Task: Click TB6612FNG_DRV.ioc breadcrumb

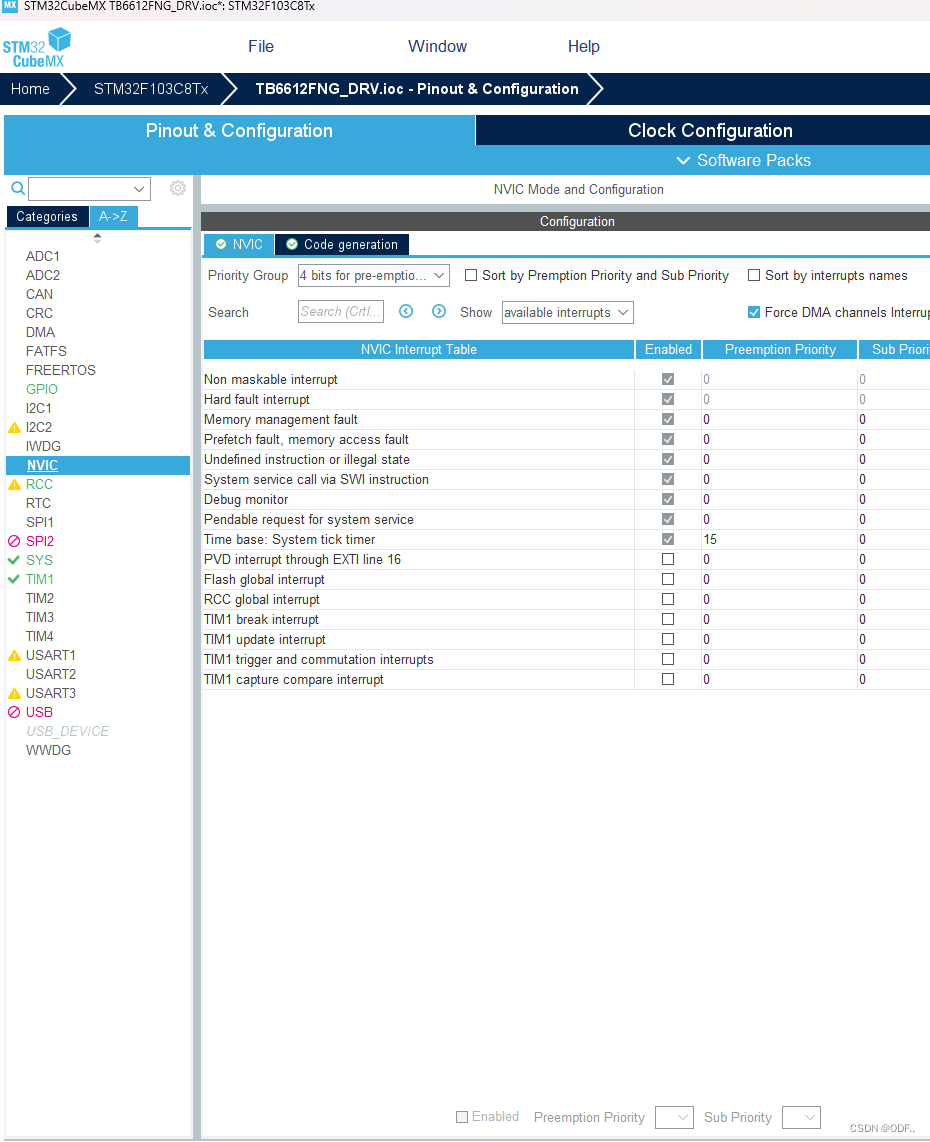Action: click(417, 89)
